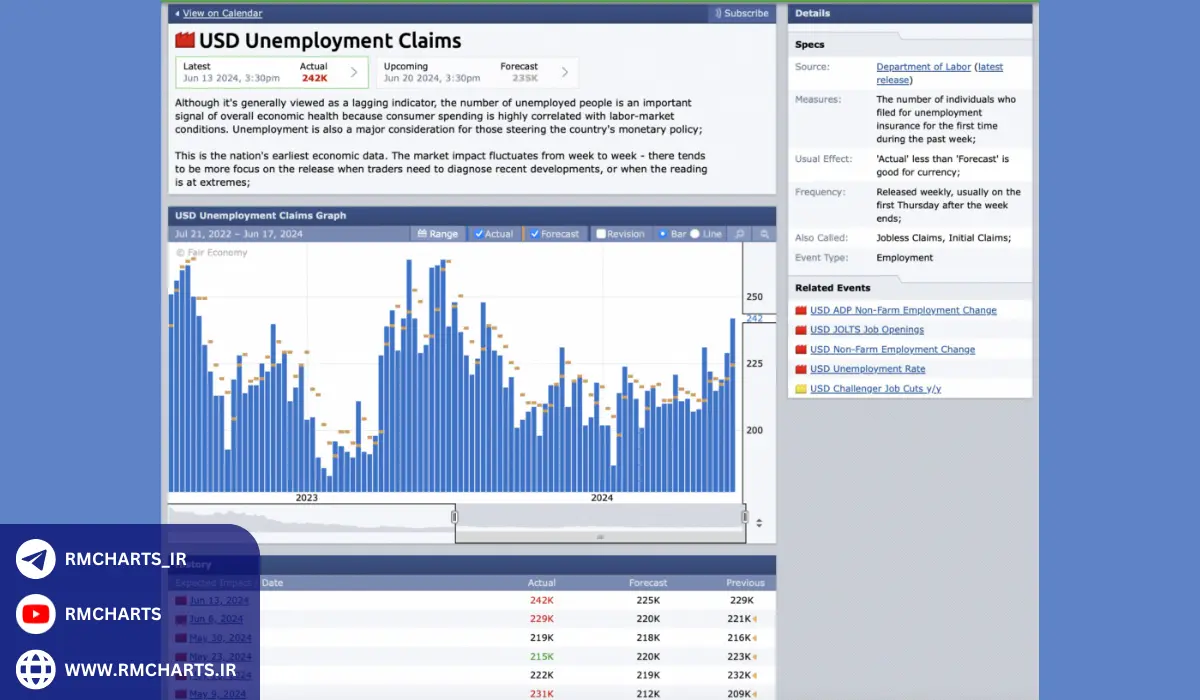Screen dimensions: 1200x700
Task: Click the Subscribe bell icon
Action: (717, 14)
